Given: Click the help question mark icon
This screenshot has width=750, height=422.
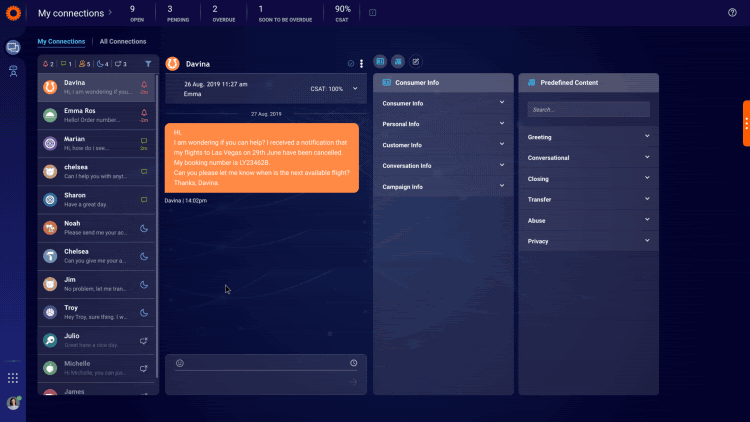Looking at the screenshot, I should tap(732, 12).
